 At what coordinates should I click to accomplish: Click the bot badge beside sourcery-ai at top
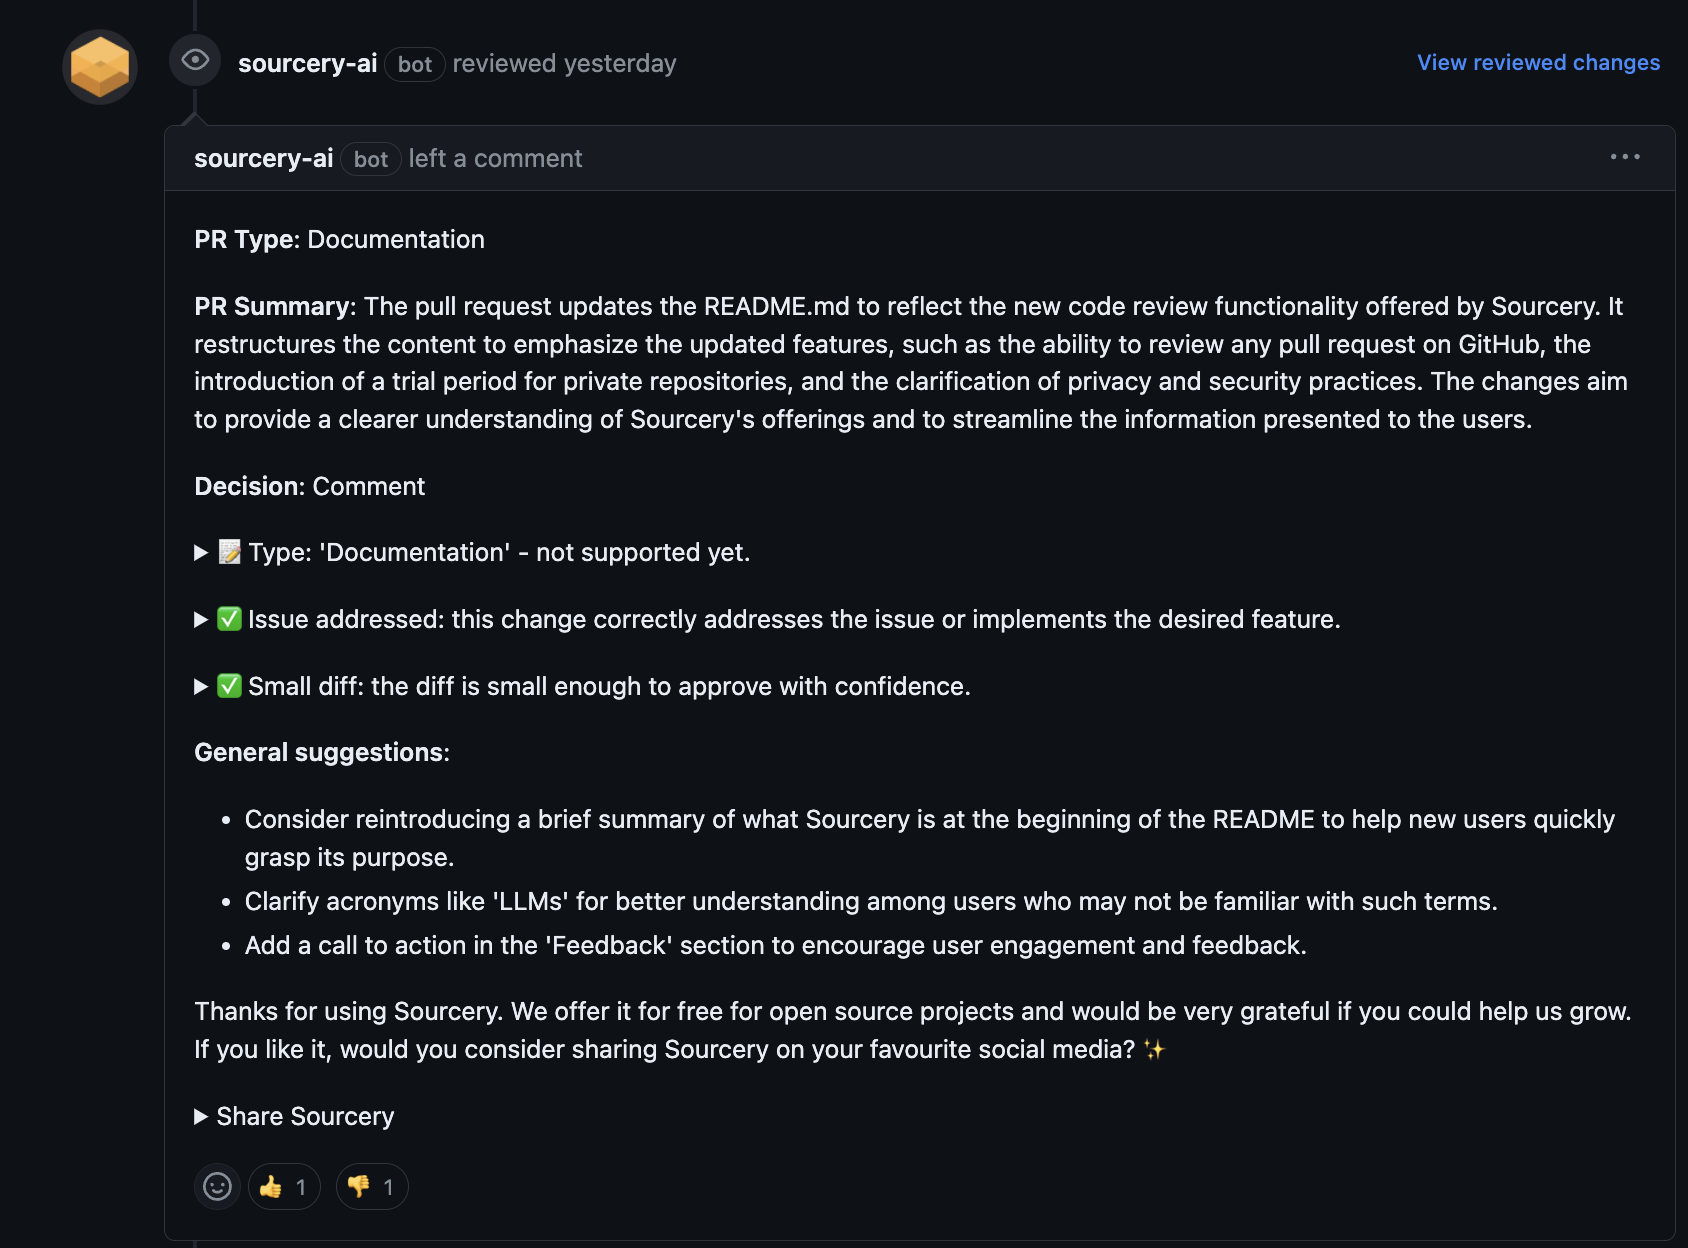coord(415,64)
